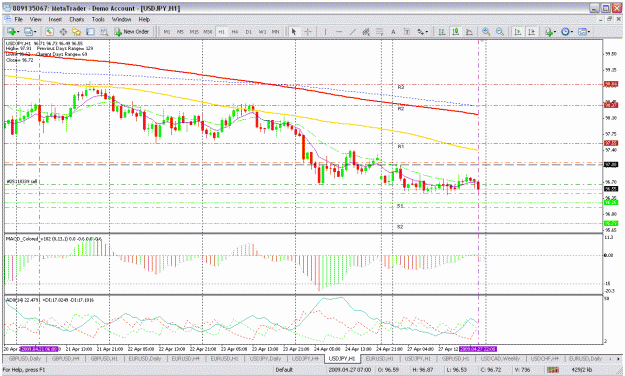Open the Insert menu
Viewport: 625px width, 376px height.
pos(55,19)
